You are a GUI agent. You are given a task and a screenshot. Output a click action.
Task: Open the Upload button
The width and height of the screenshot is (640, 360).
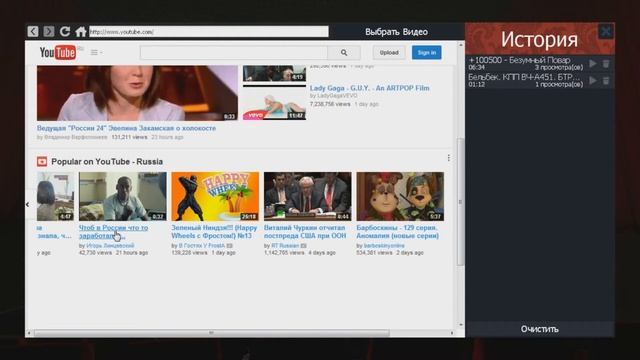tap(389, 53)
